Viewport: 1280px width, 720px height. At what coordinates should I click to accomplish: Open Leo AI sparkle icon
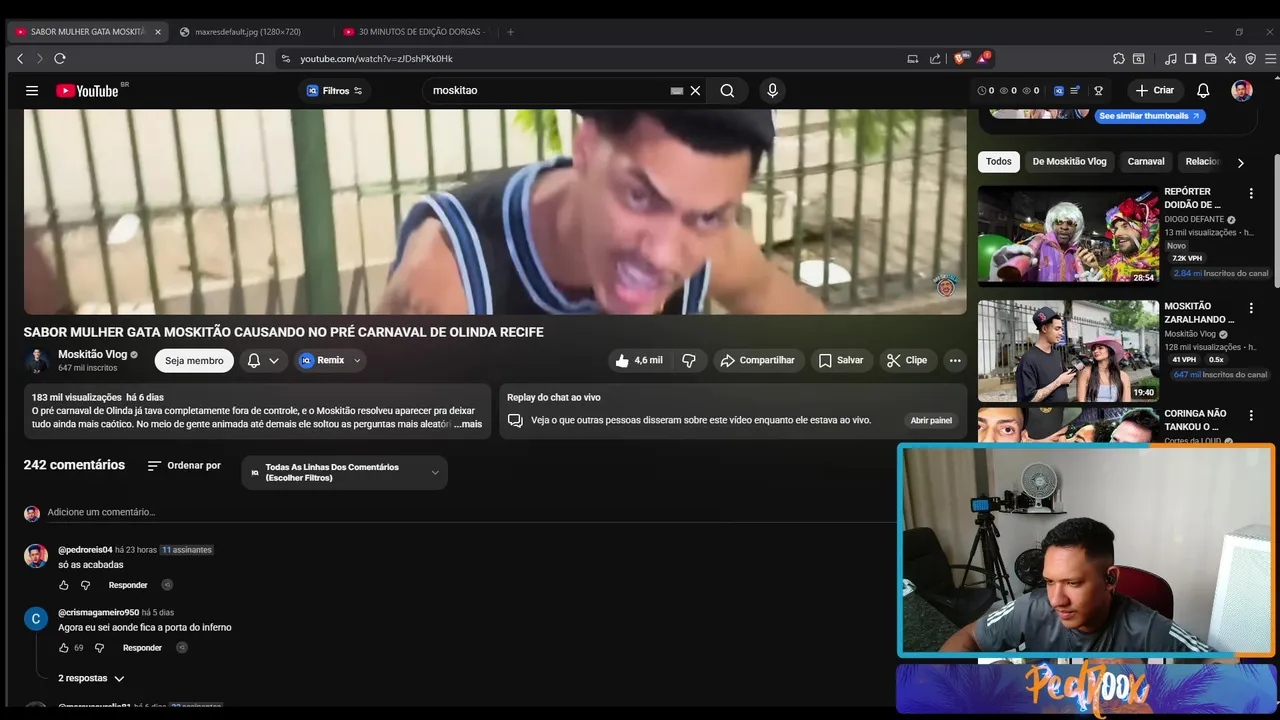[x=1230, y=59]
